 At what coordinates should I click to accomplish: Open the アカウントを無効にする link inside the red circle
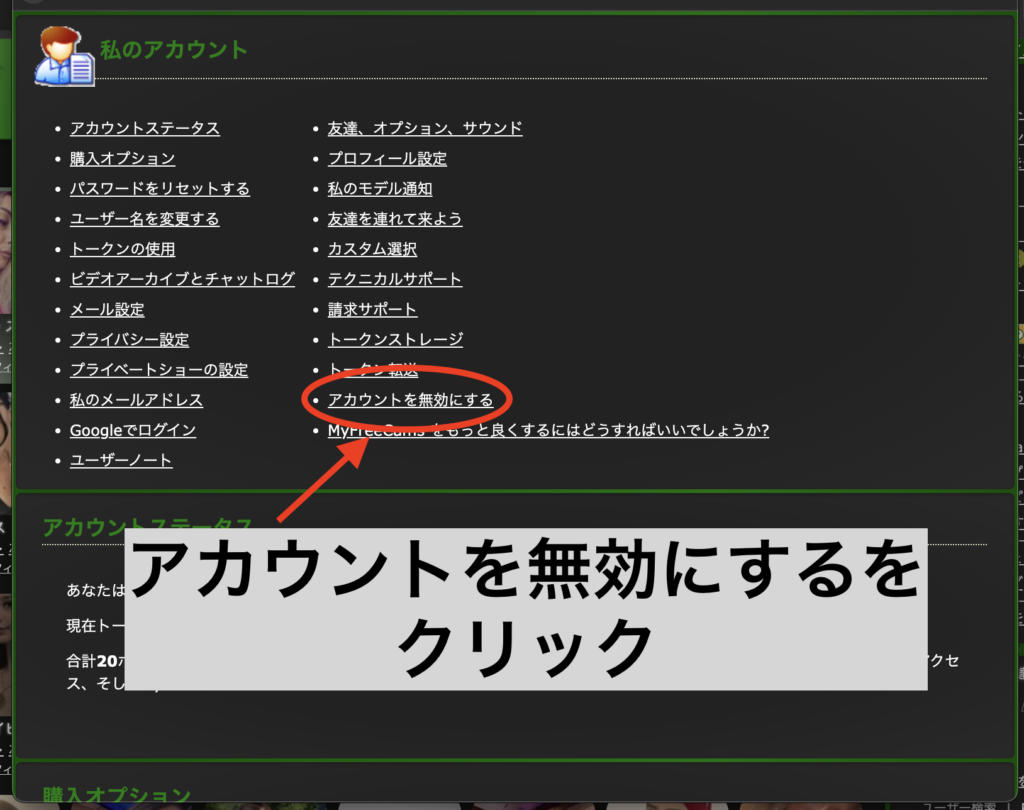[408, 399]
